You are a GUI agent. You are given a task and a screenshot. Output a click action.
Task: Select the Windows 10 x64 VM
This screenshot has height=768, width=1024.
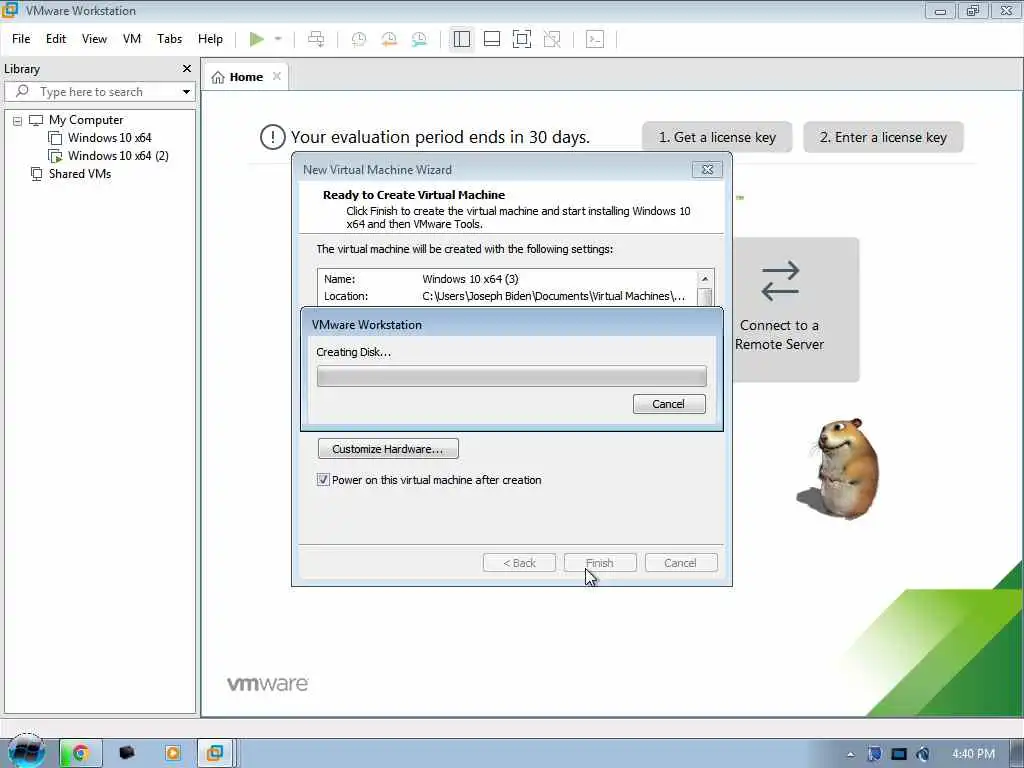coord(109,138)
